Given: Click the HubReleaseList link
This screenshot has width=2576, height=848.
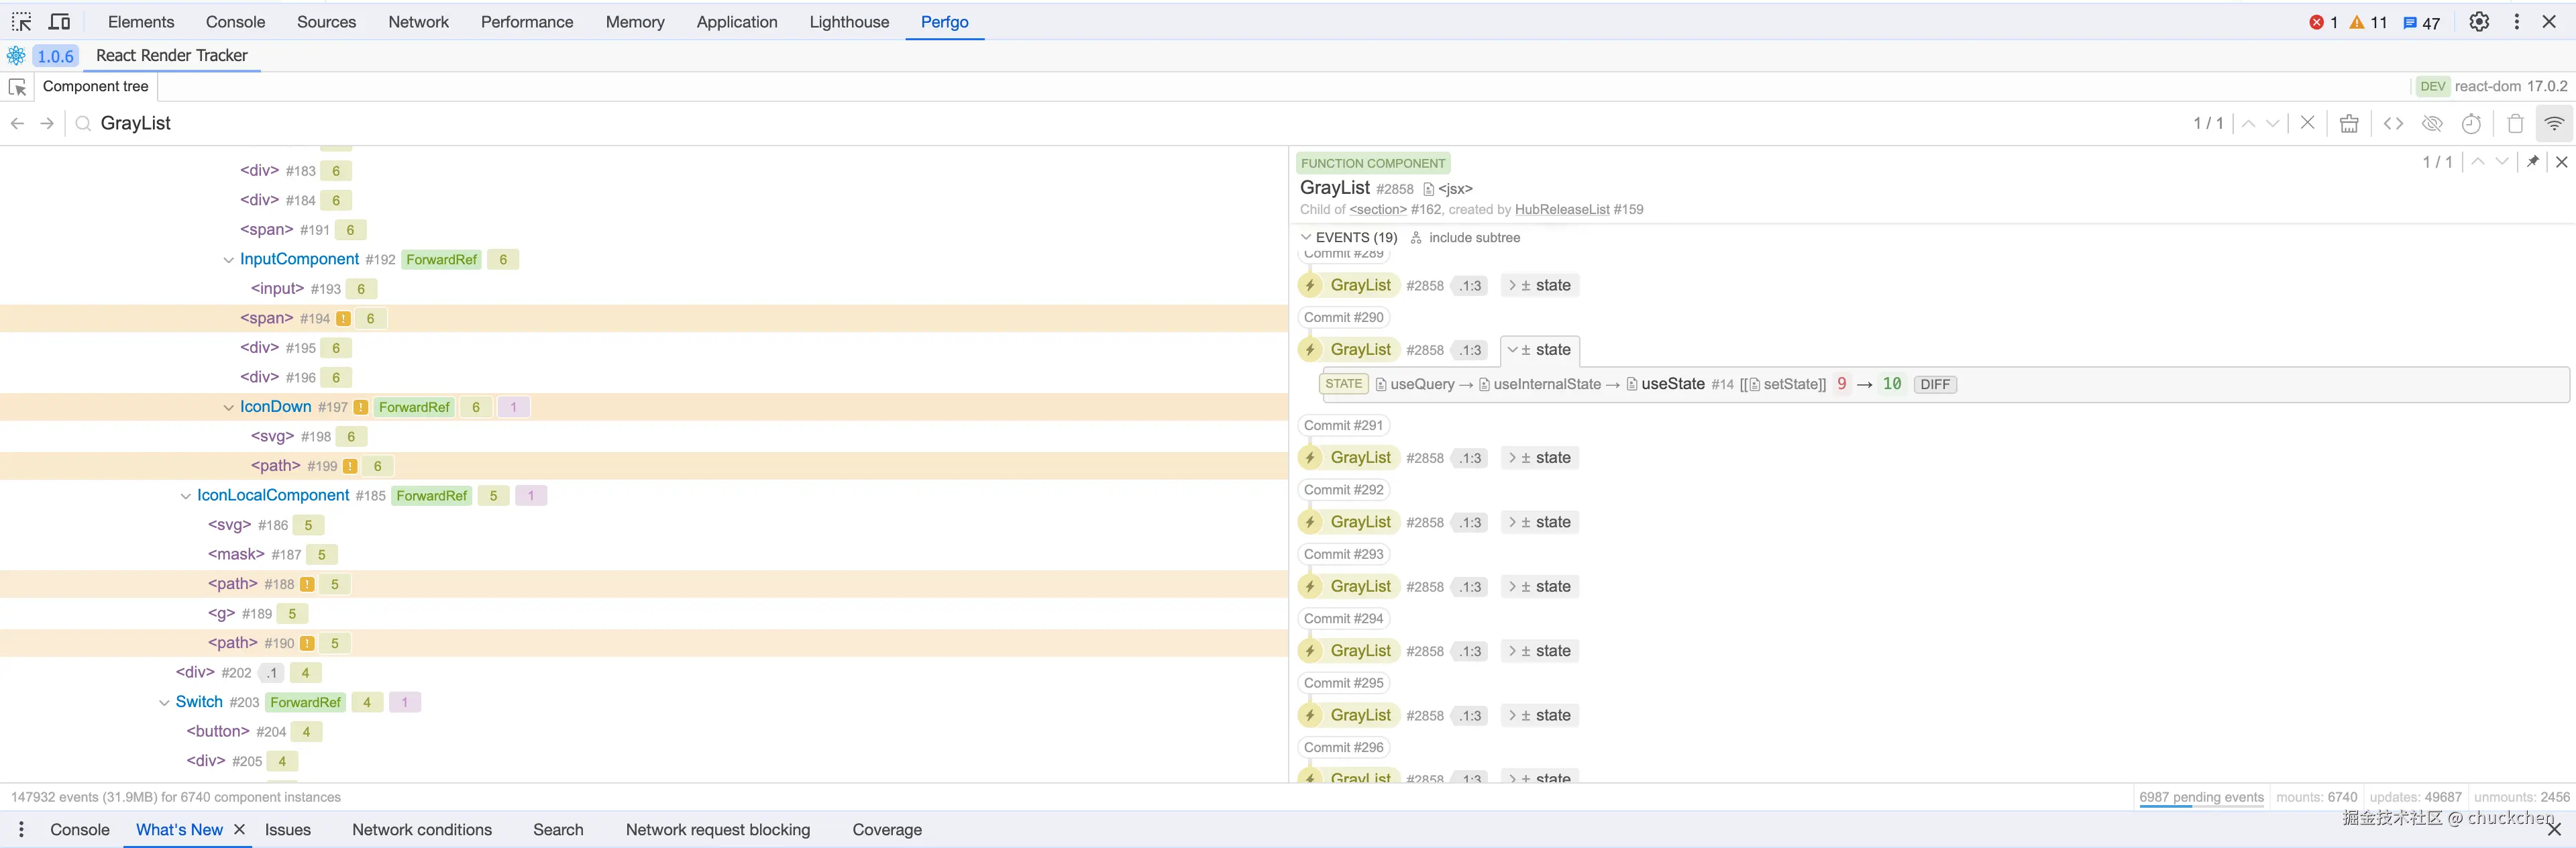Looking at the screenshot, I should (x=1561, y=210).
